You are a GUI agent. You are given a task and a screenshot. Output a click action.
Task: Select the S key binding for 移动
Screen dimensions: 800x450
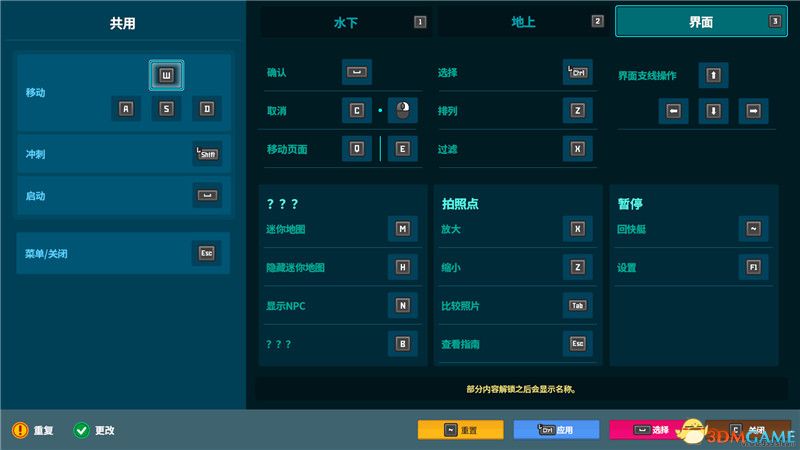pyautogui.click(x=166, y=109)
